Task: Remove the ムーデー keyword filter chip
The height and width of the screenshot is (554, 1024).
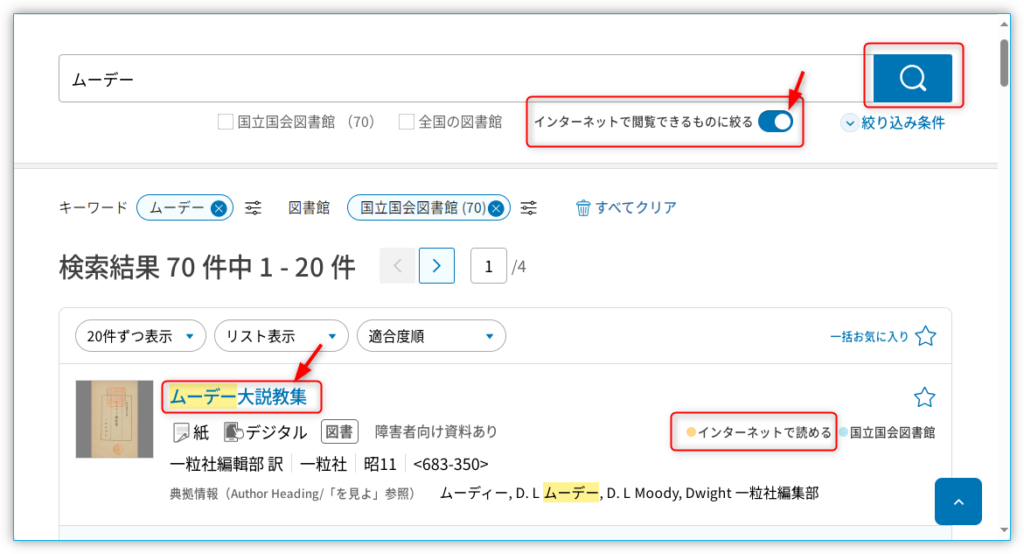Action: click(x=219, y=208)
